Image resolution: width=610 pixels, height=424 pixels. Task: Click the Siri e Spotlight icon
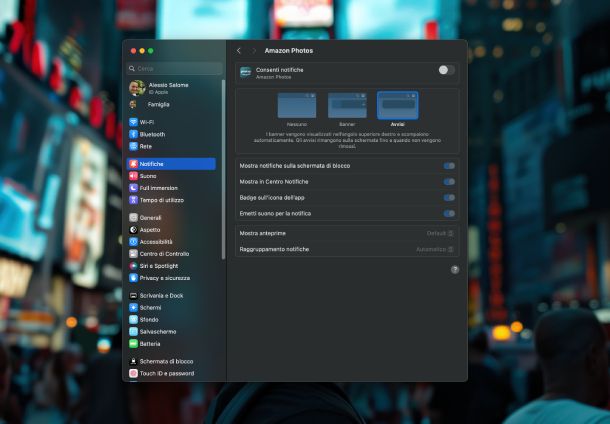(133, 266)
